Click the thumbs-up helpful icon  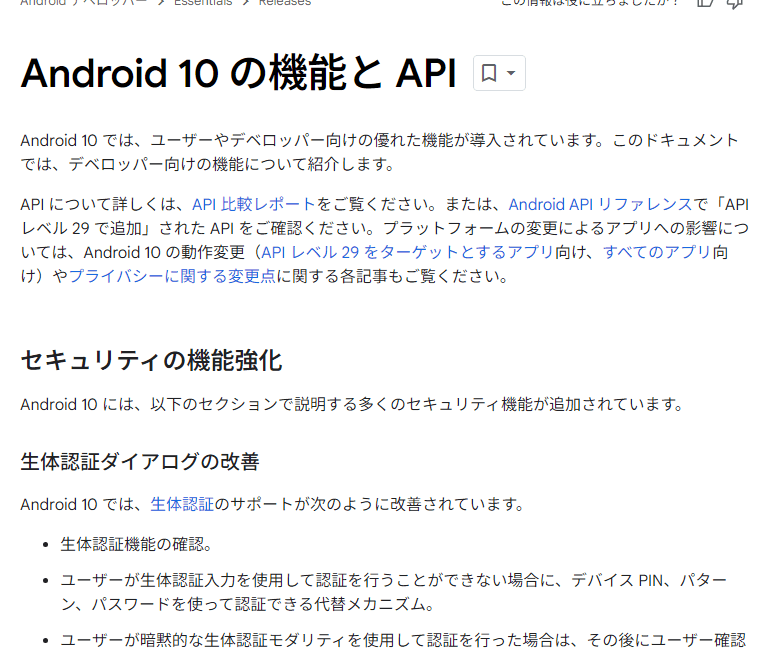pyautogui.click(x=705, y=3)
